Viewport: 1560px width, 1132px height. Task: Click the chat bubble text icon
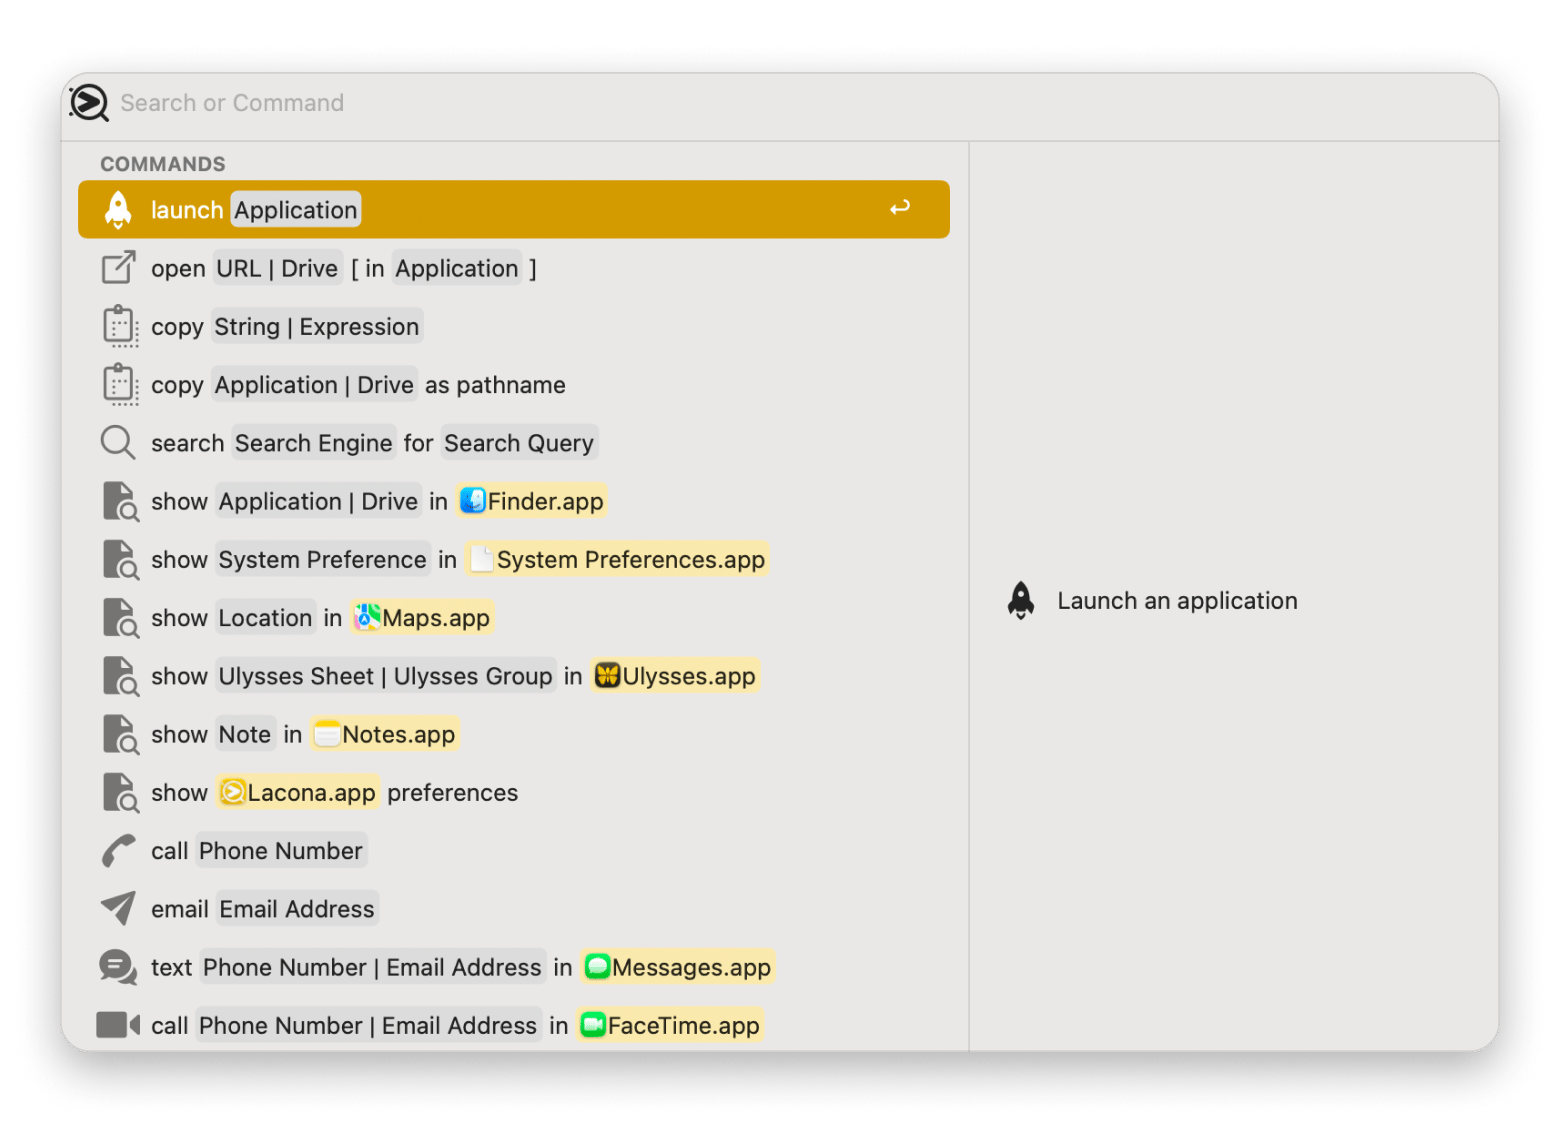coord(118,967)
